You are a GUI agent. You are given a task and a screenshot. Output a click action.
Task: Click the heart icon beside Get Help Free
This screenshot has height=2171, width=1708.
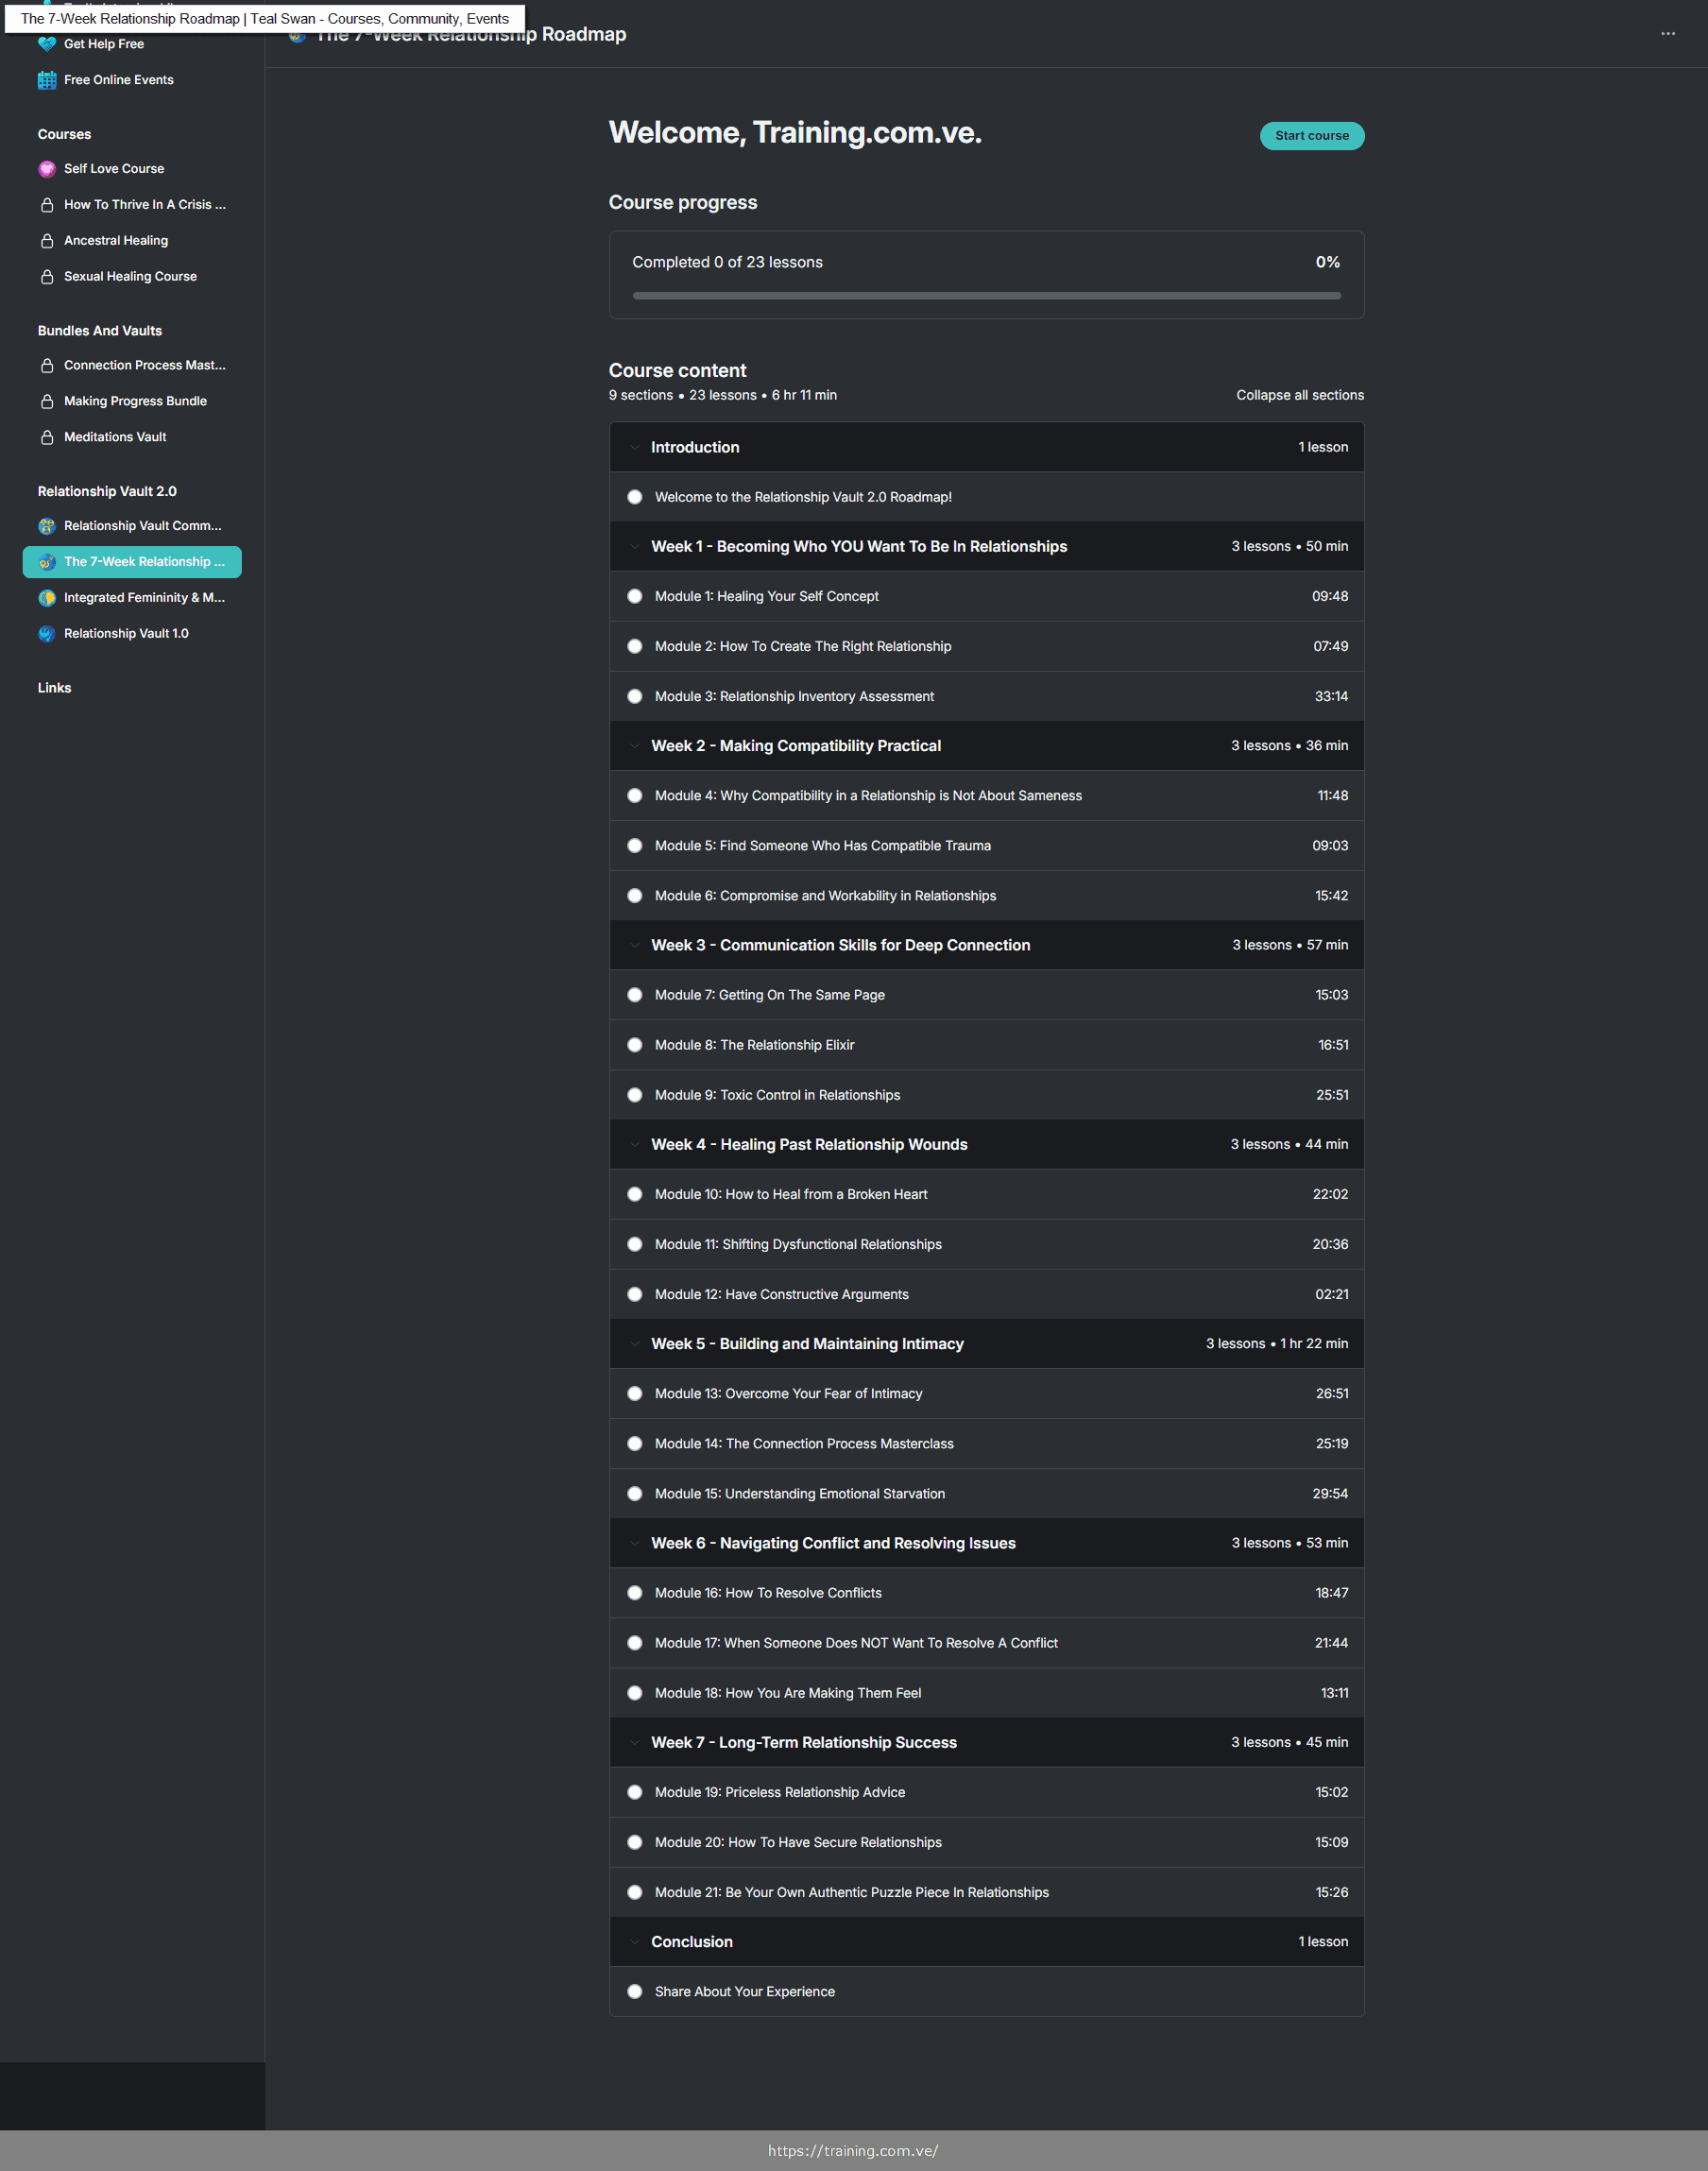(x=46, y=44)
